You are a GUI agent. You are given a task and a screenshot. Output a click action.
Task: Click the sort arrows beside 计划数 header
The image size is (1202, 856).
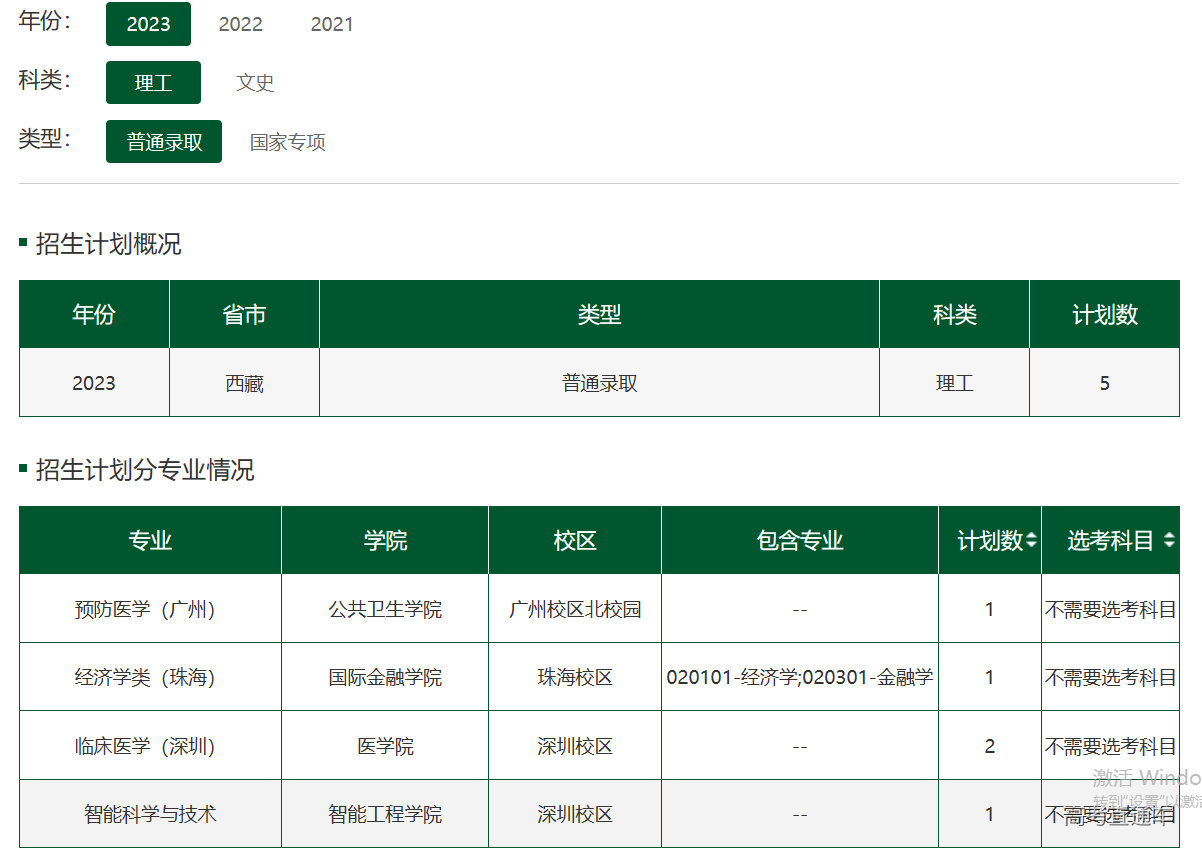click(x=1031, y=541)
